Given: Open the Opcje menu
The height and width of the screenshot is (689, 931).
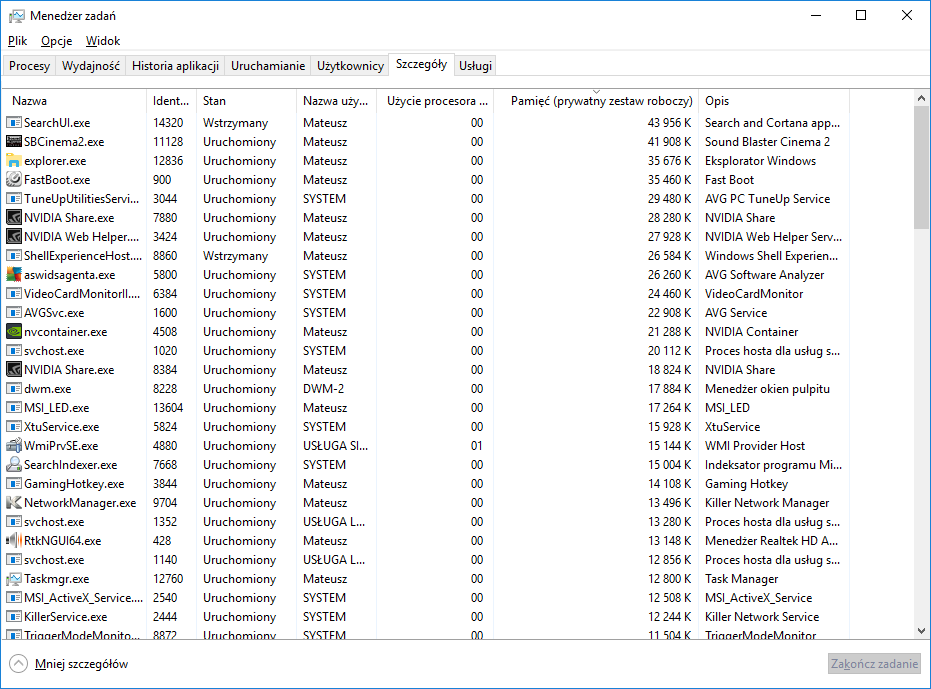Looking at the screenshot, I should [x=56, y=41].
